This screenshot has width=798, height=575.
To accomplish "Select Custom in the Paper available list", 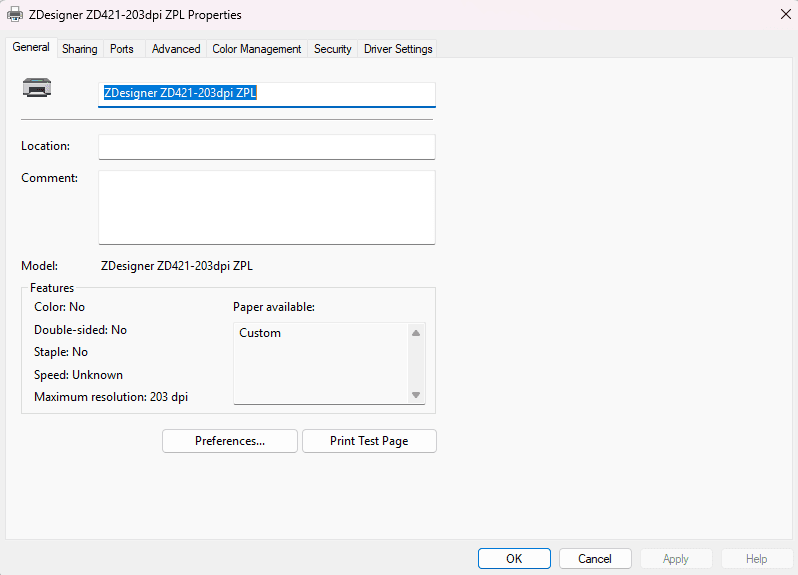I will tap(260, 333).
